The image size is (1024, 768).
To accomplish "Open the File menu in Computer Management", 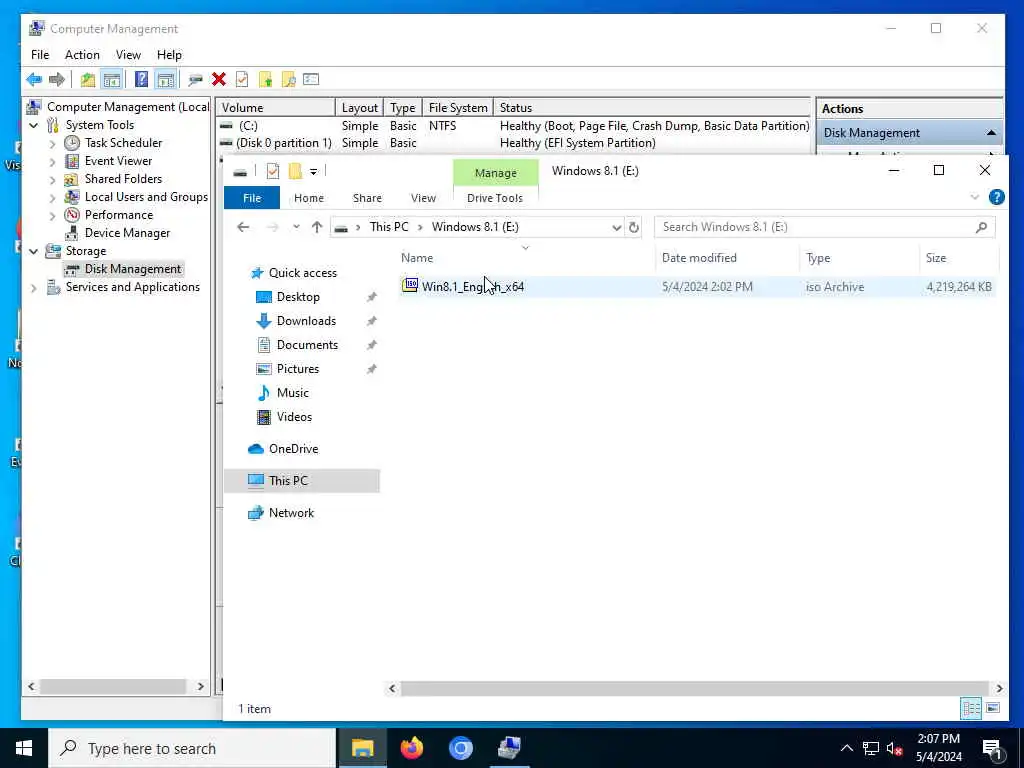I will pos(40,55).
